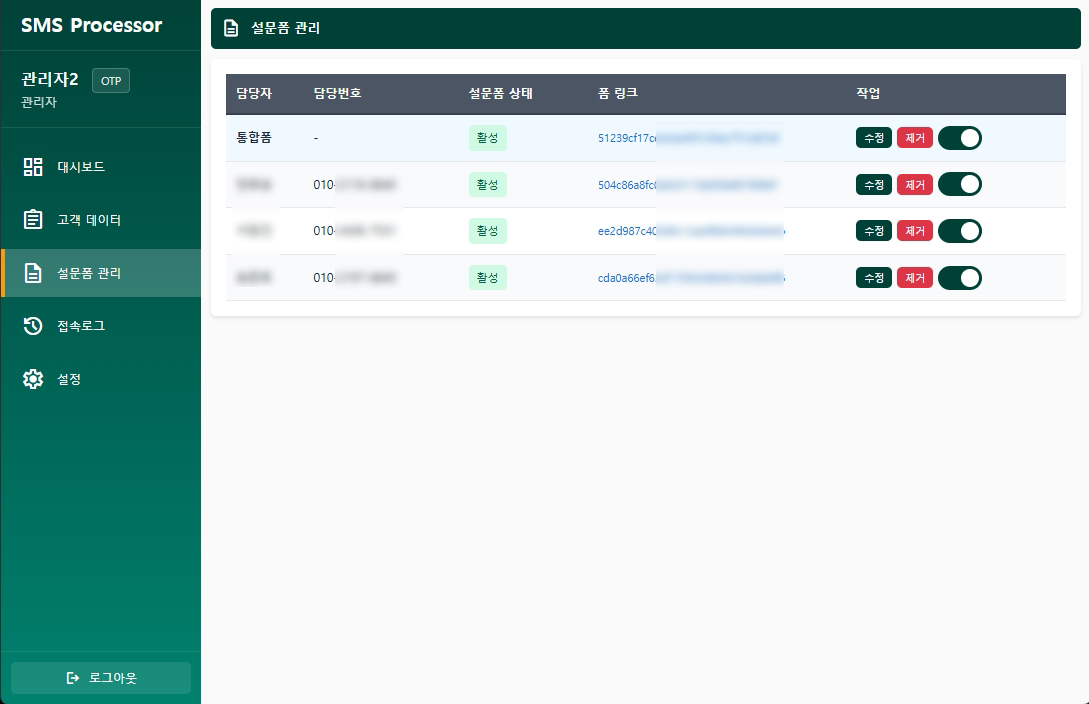Open 설문폼 관리 via its document icon

(33, 273)
